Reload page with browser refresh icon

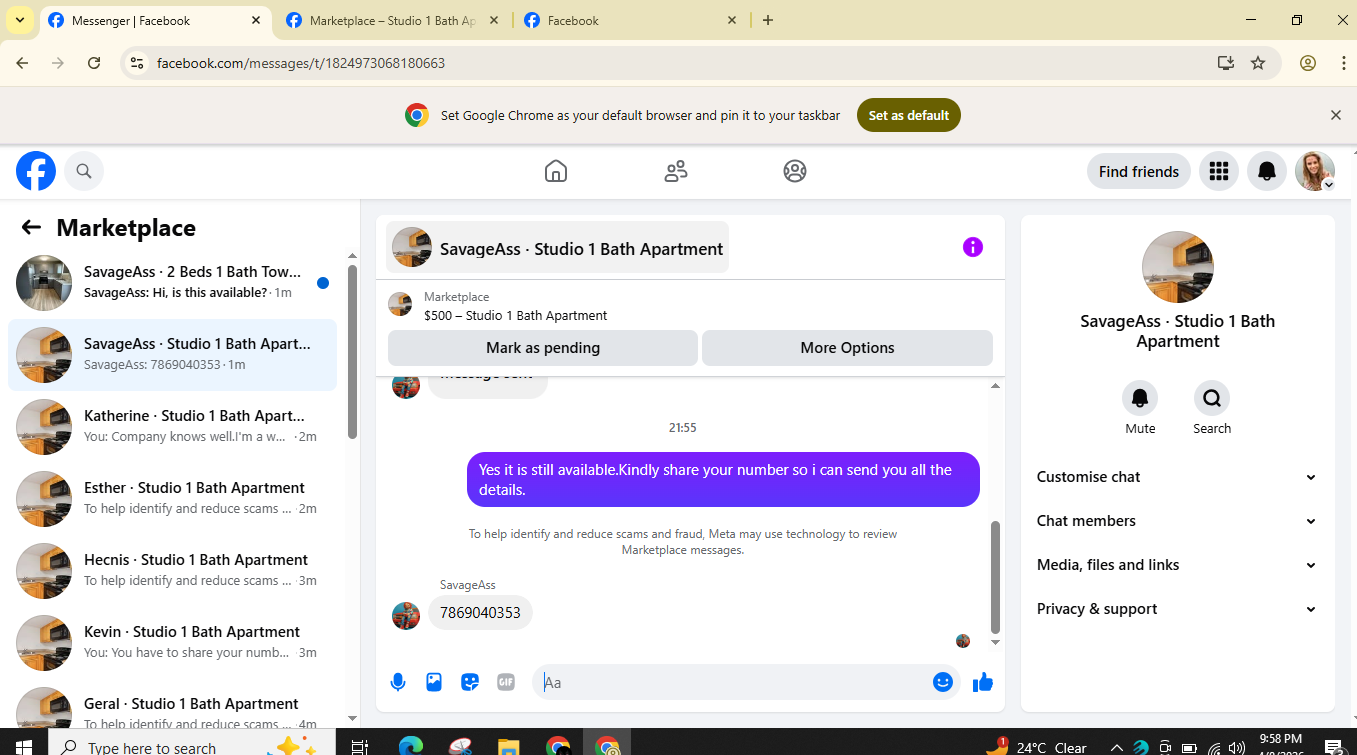(94, 63)
